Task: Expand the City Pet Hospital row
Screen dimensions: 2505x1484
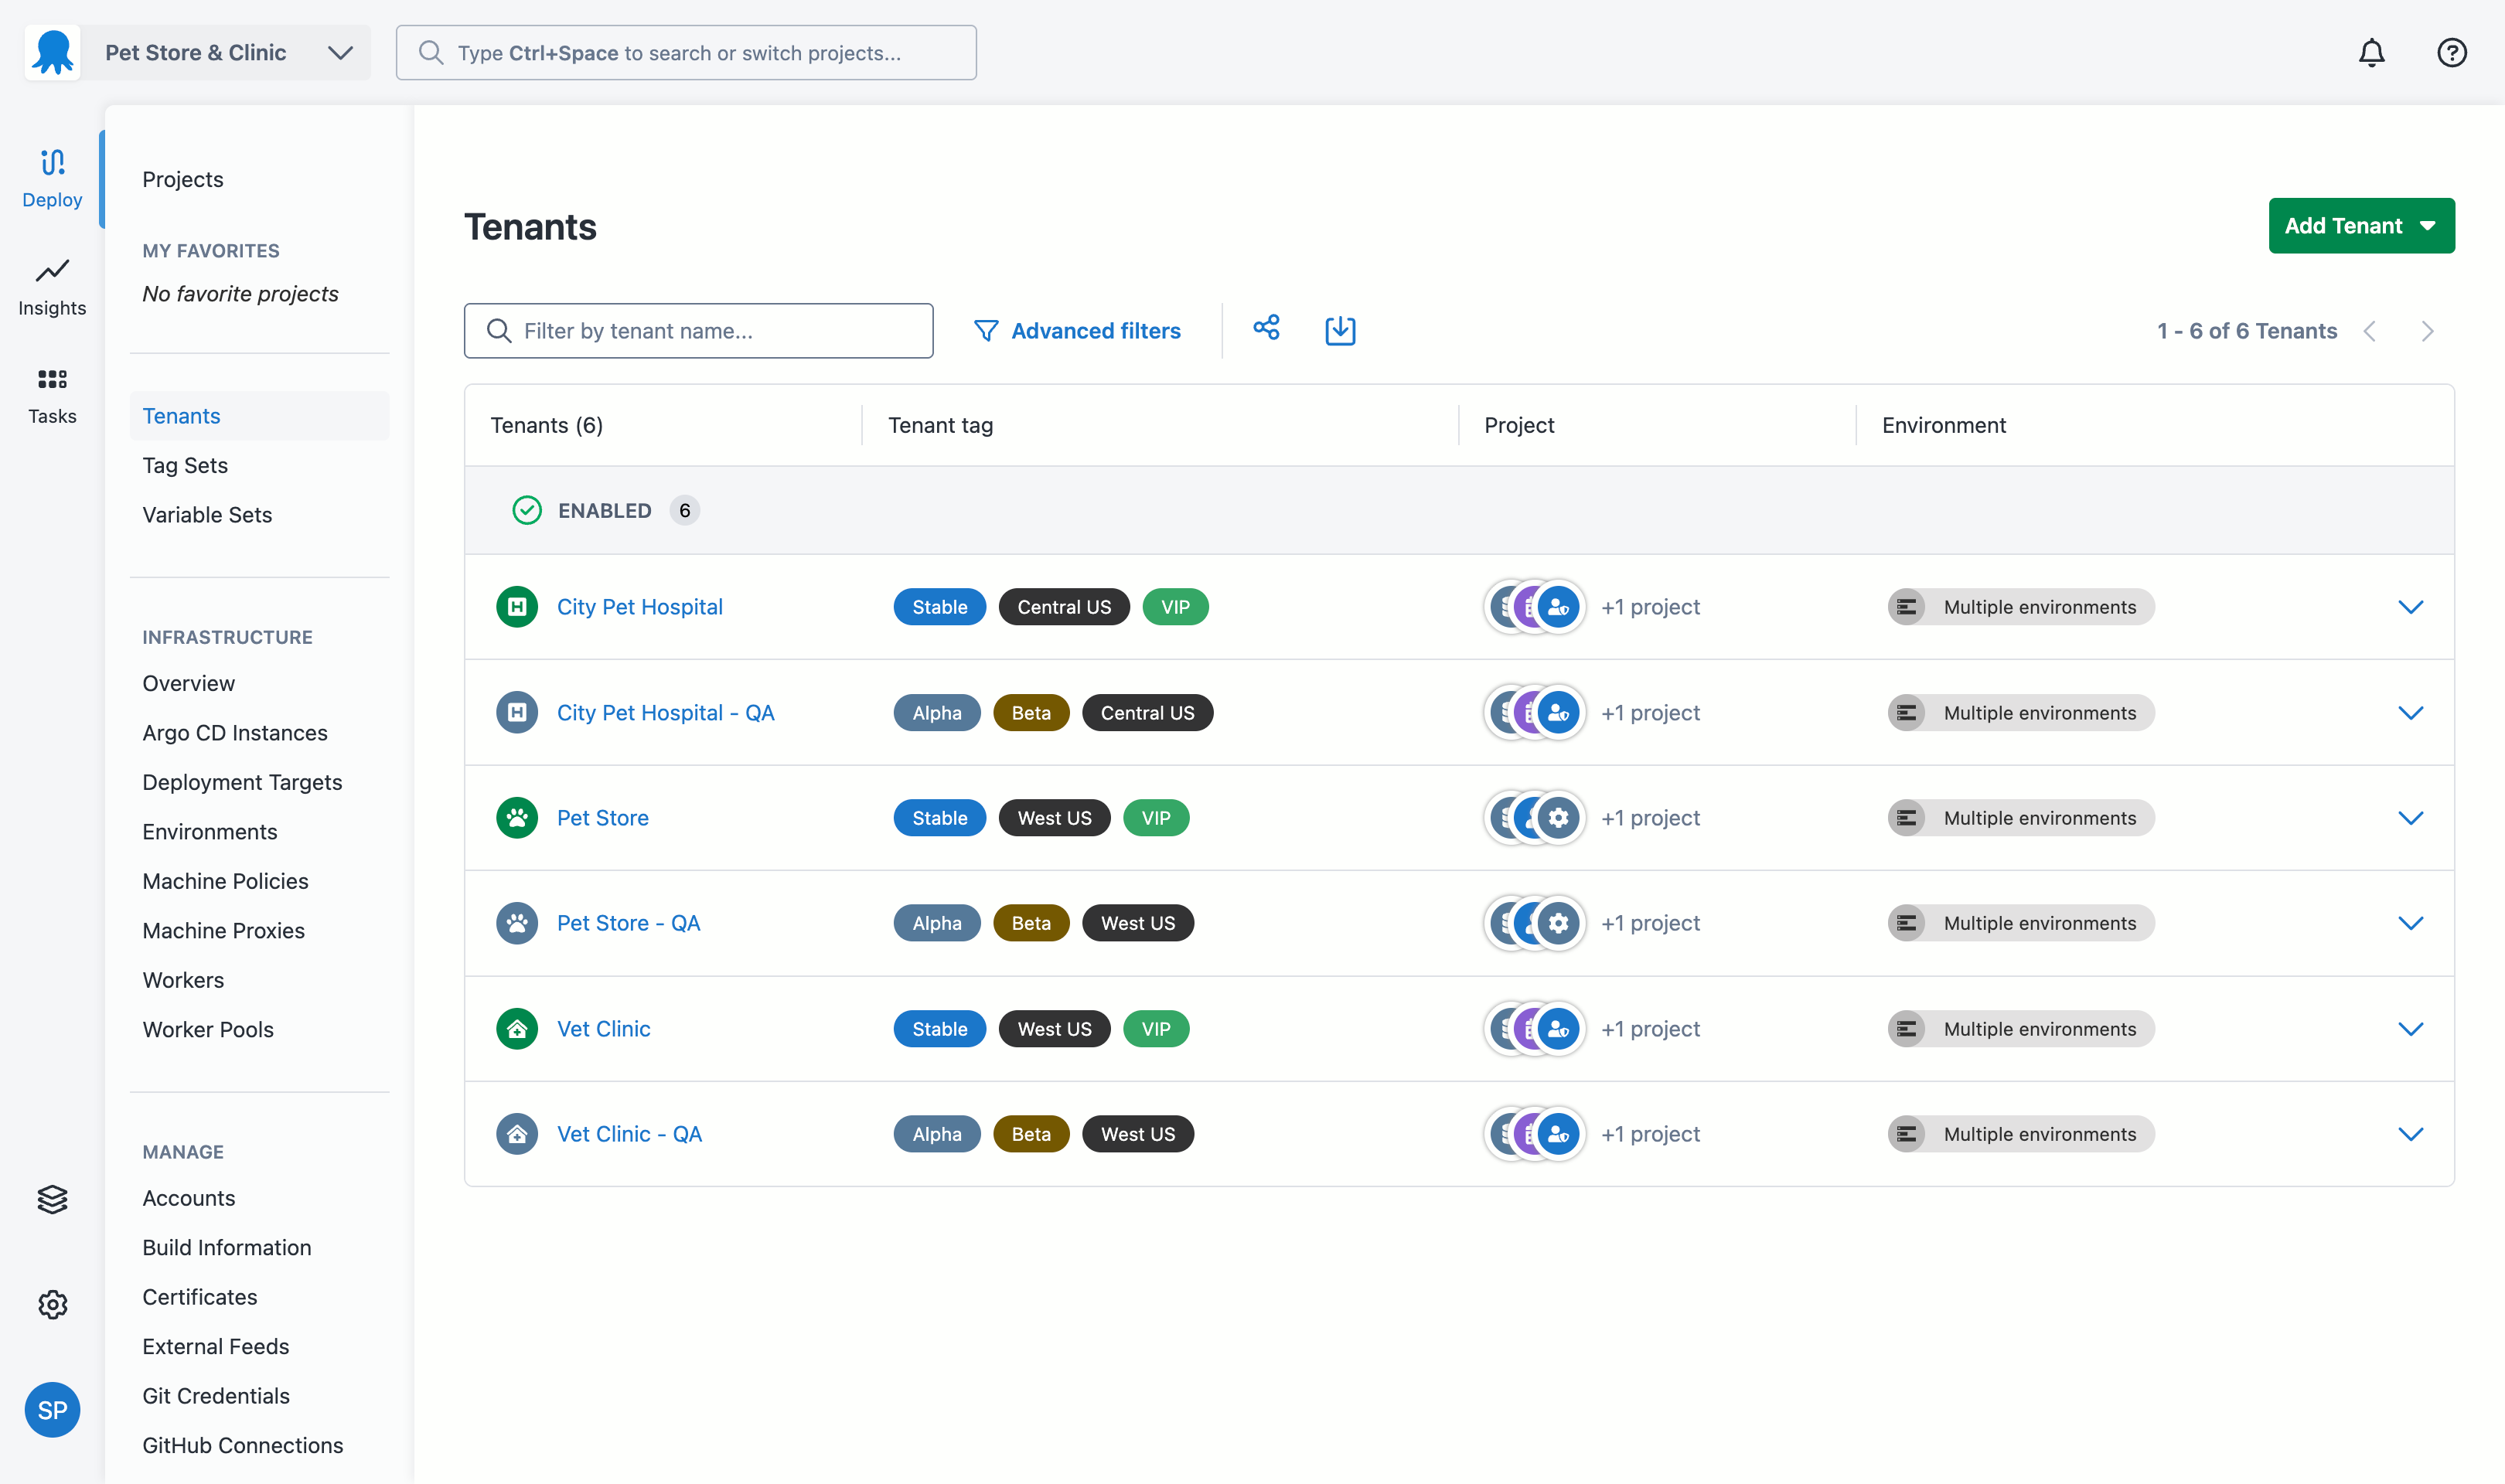Action: pyautogui.click(x=2410, y=607)
